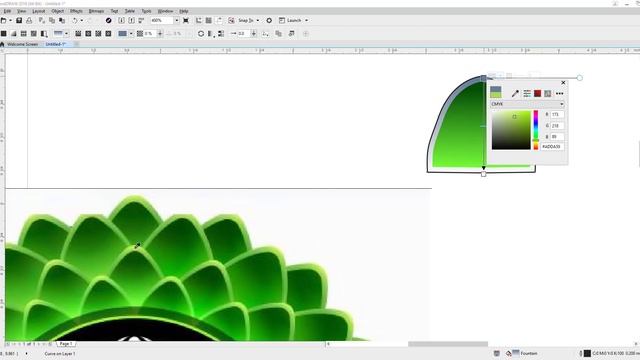Open the fountain fill mirror/repeat flyout
Image resolution: width=640 pixels, height=360 pixels.
[x=211, y=33]
